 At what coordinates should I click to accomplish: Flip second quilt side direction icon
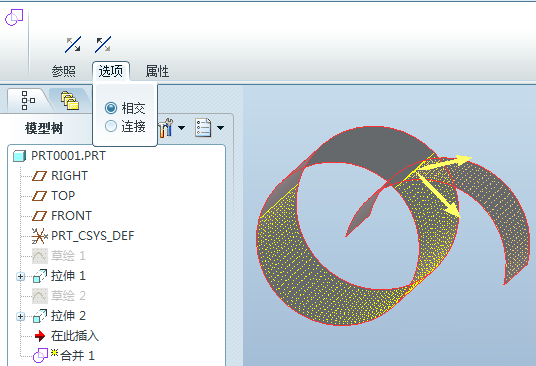click(x=103, y=44)
